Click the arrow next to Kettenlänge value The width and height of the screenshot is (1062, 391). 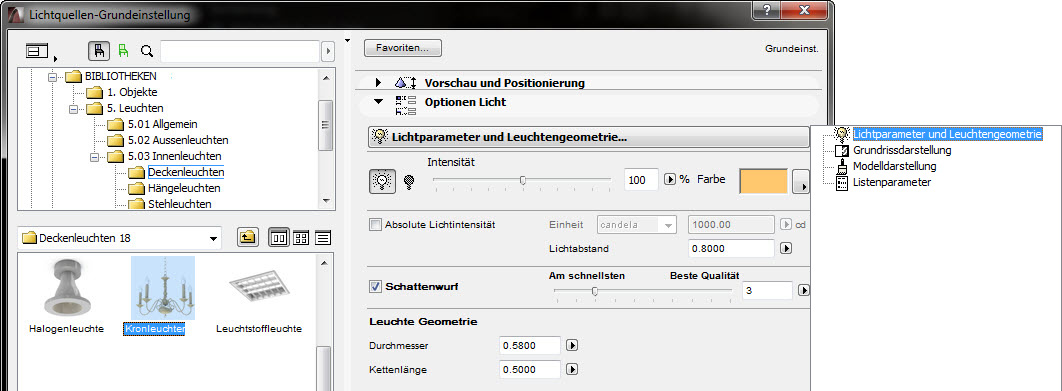[572, 369]
